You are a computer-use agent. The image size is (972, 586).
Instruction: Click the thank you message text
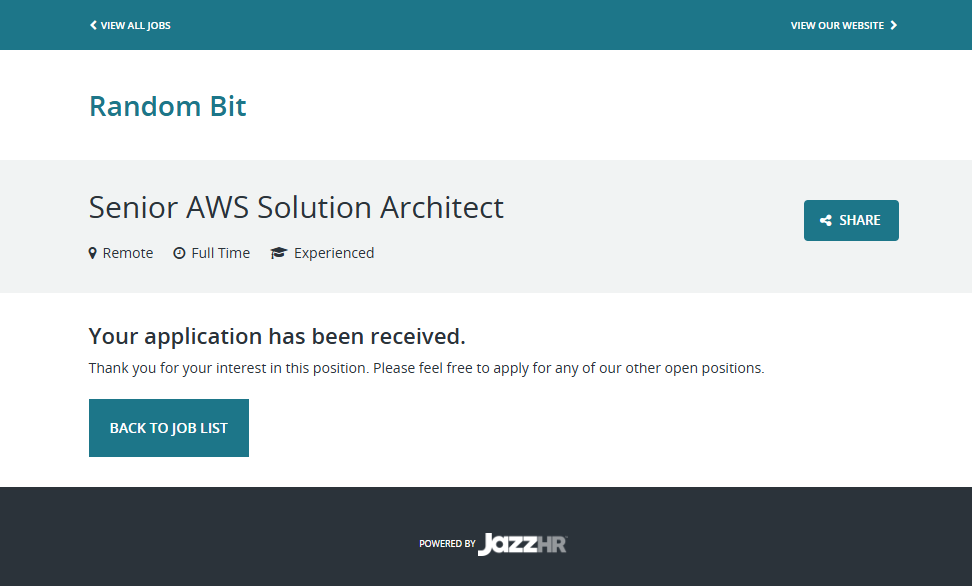pyautogui.click(x=426, y=368)
